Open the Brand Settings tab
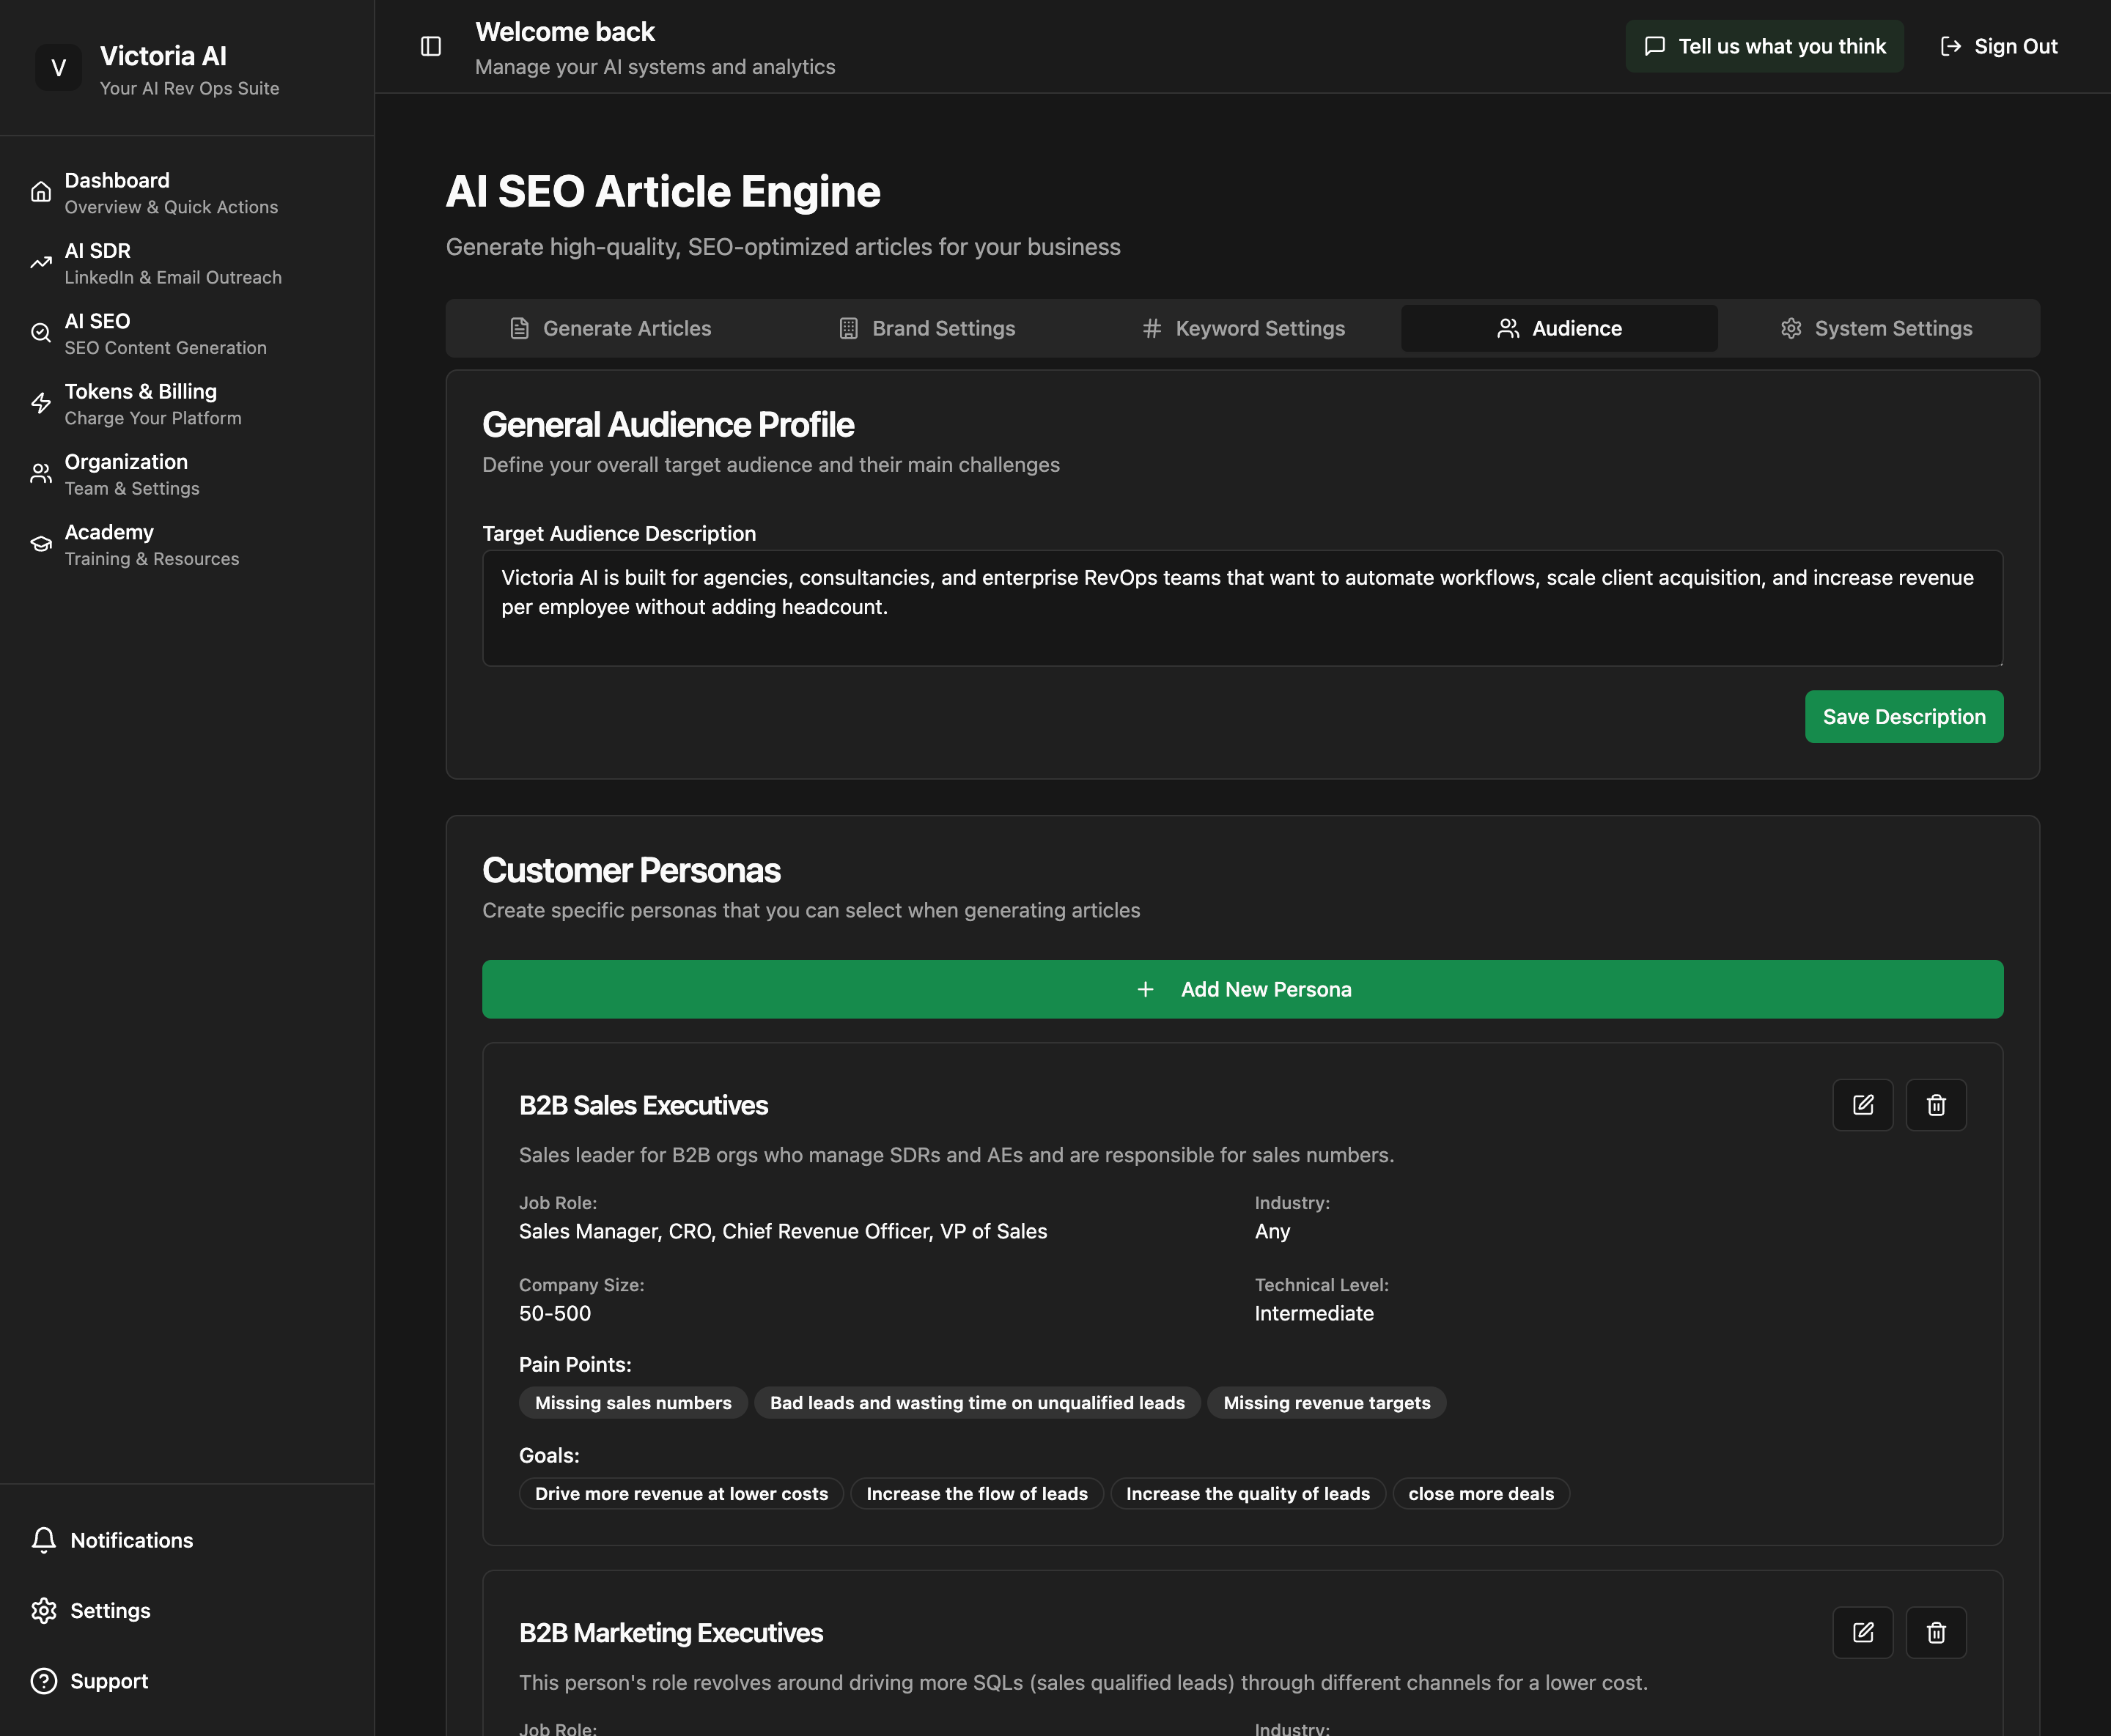The image size is (2111, 1736). pos(926,328)
